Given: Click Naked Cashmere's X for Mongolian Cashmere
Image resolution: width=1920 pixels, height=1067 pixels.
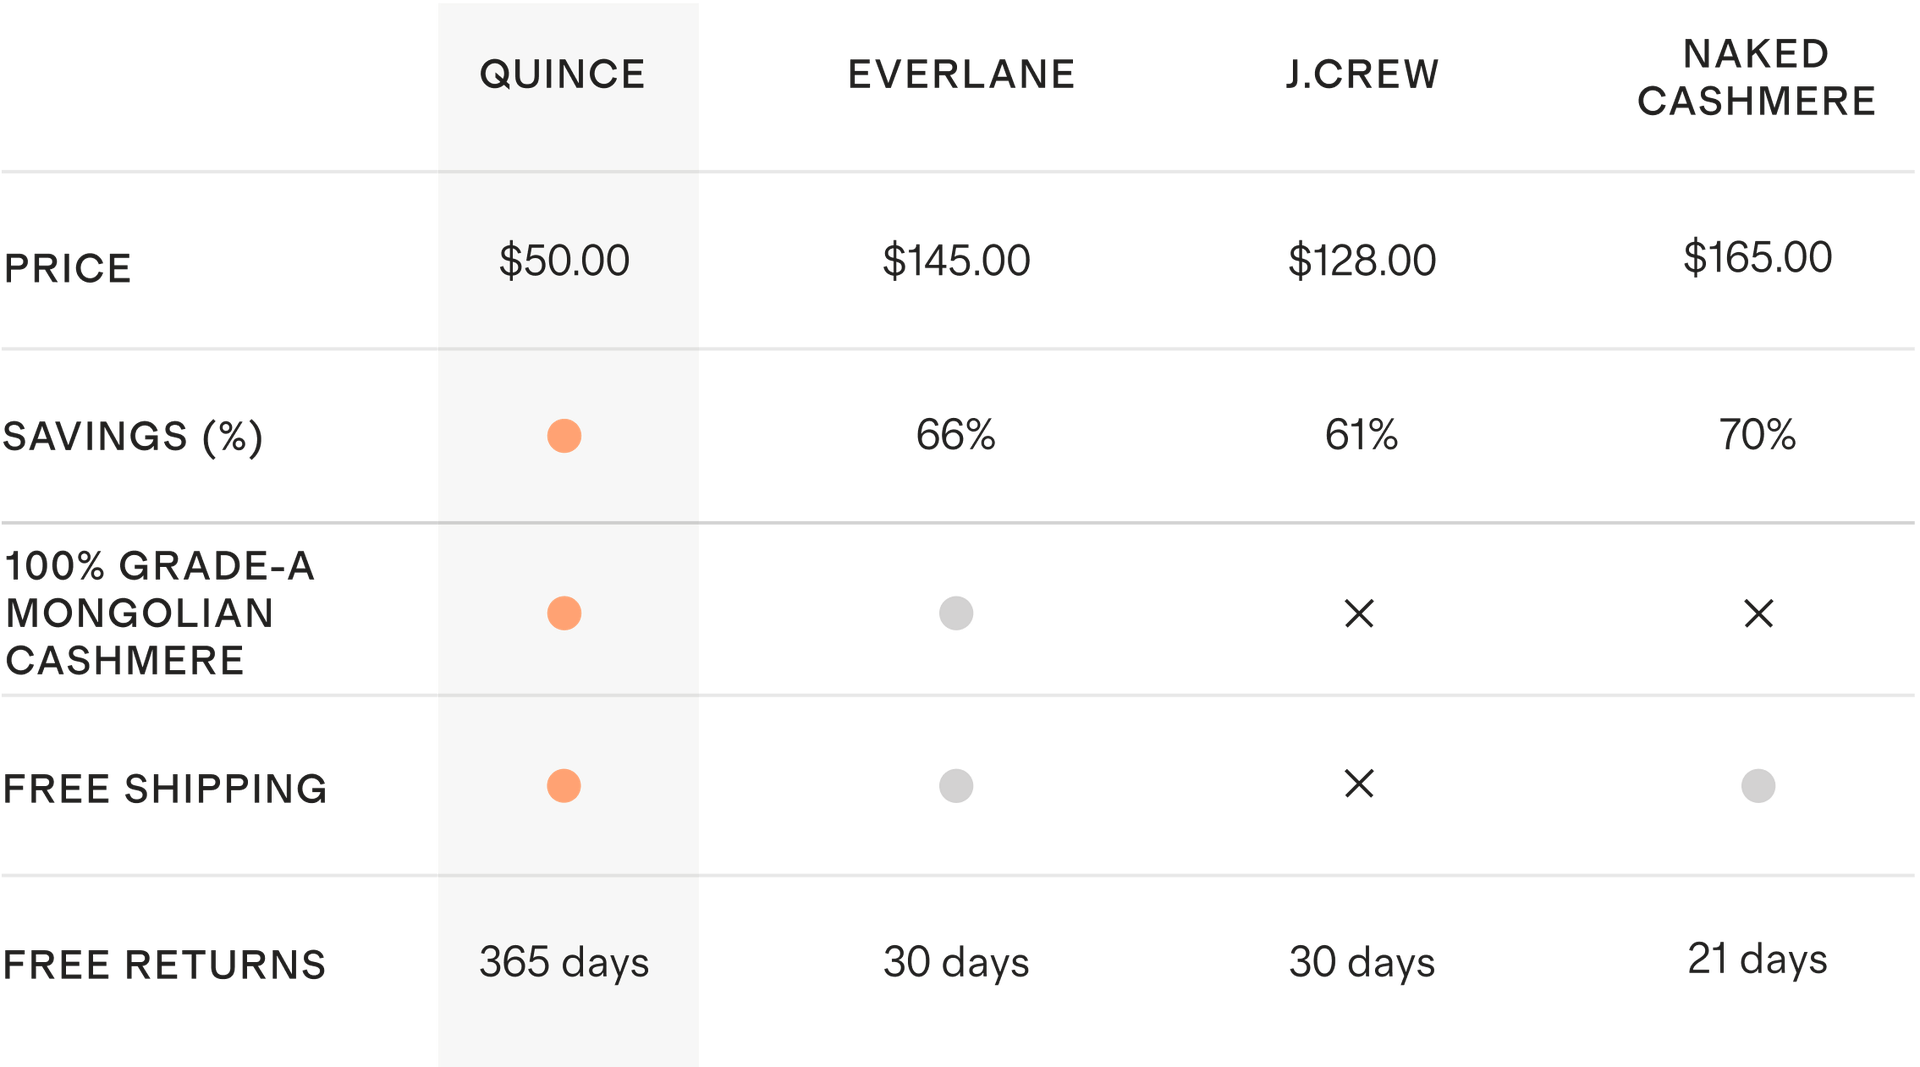Looking at the screenshot, I should point(1758,613).
